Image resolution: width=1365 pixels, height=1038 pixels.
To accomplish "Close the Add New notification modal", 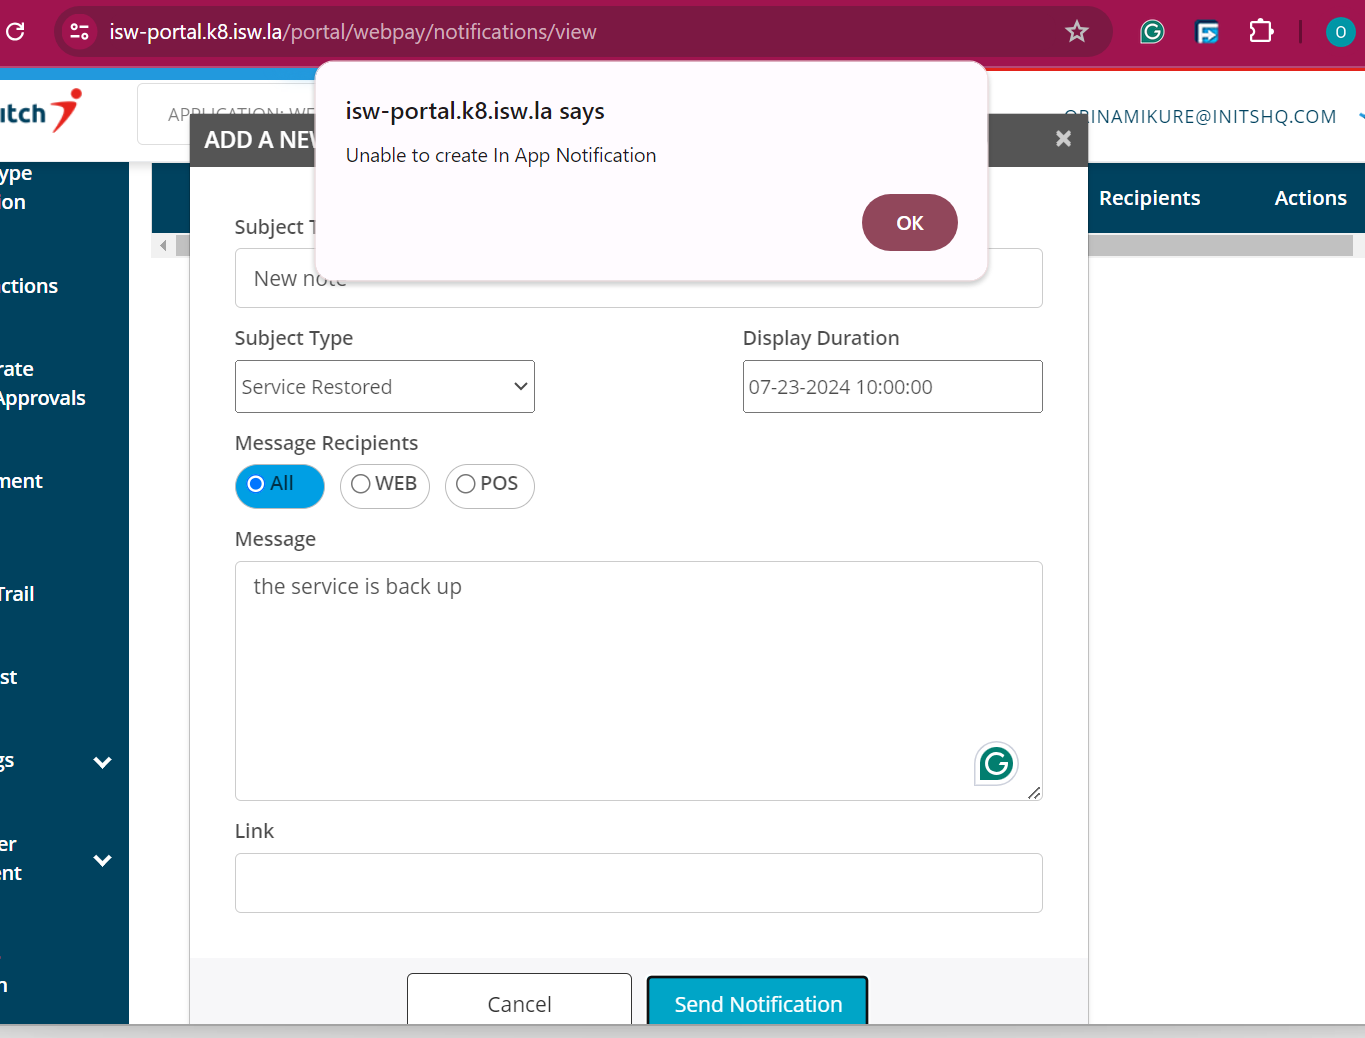I will pyautogui.click(x=1063, y=139).
